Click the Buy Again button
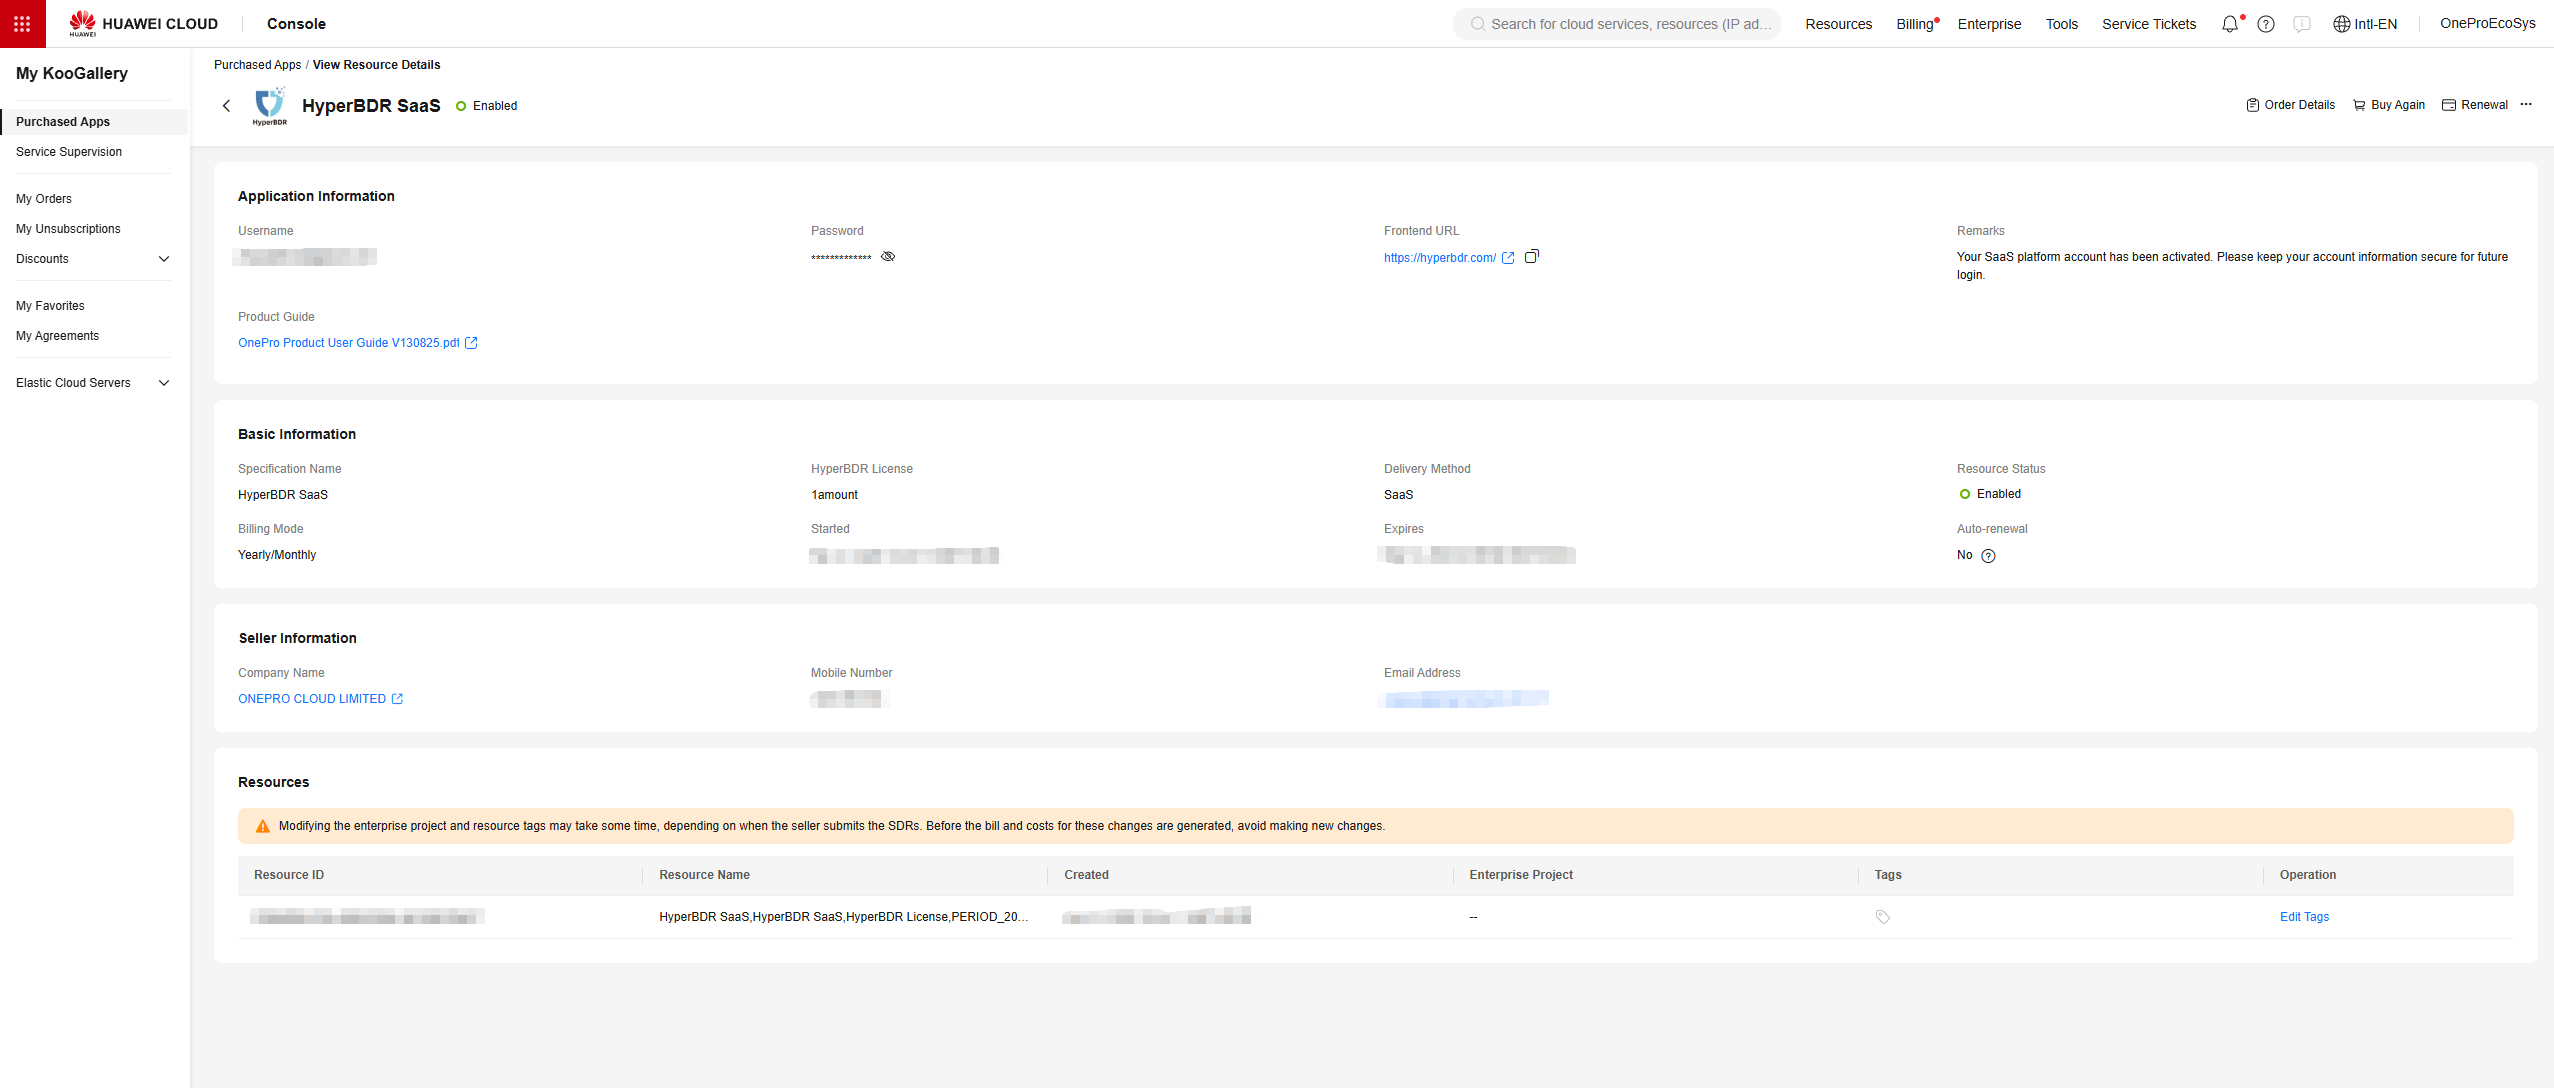This screenshot has height=1088, width=2554. click(2388, 105)
